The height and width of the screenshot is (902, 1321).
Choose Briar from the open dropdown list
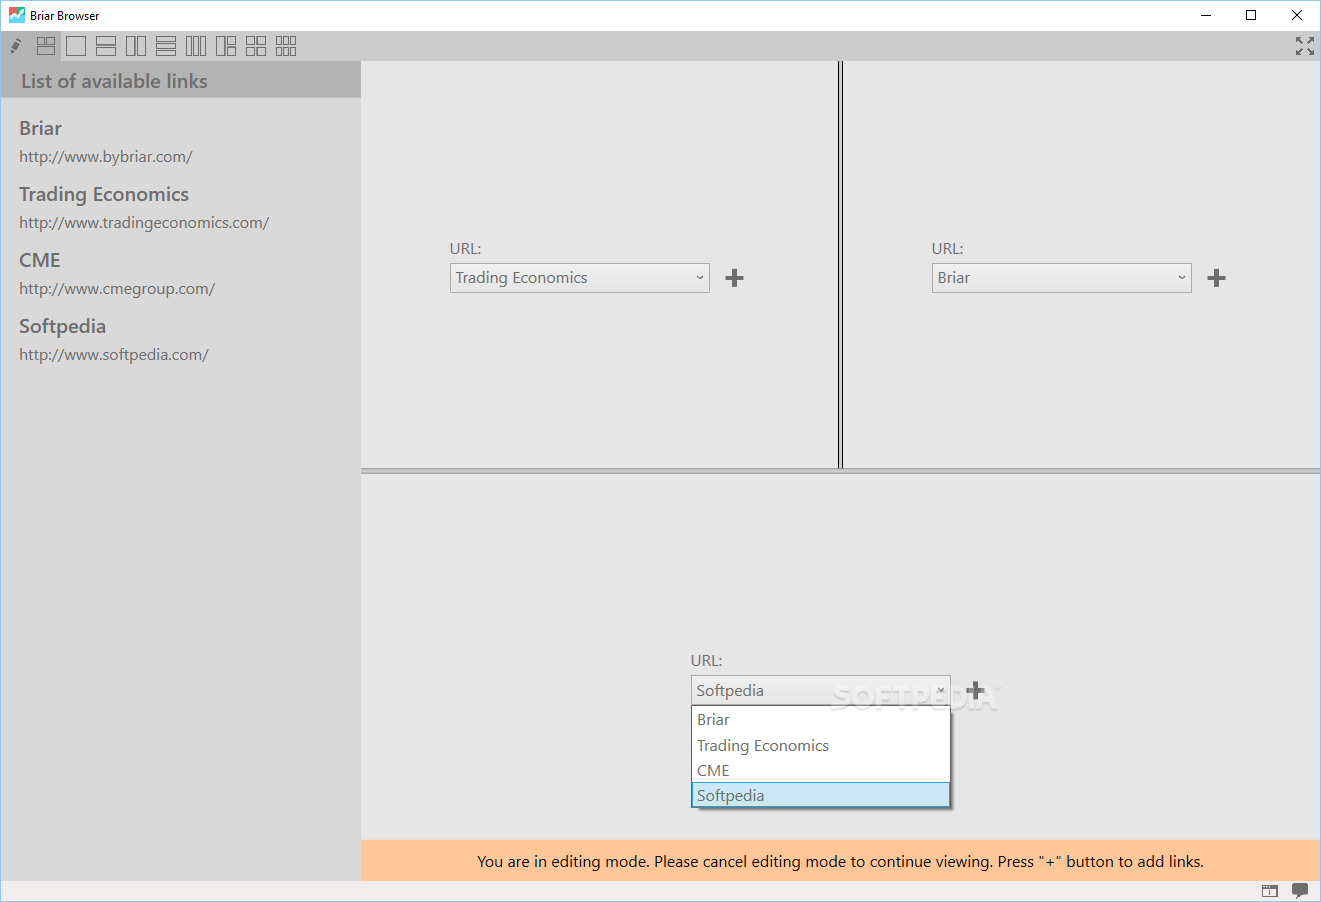821,720
